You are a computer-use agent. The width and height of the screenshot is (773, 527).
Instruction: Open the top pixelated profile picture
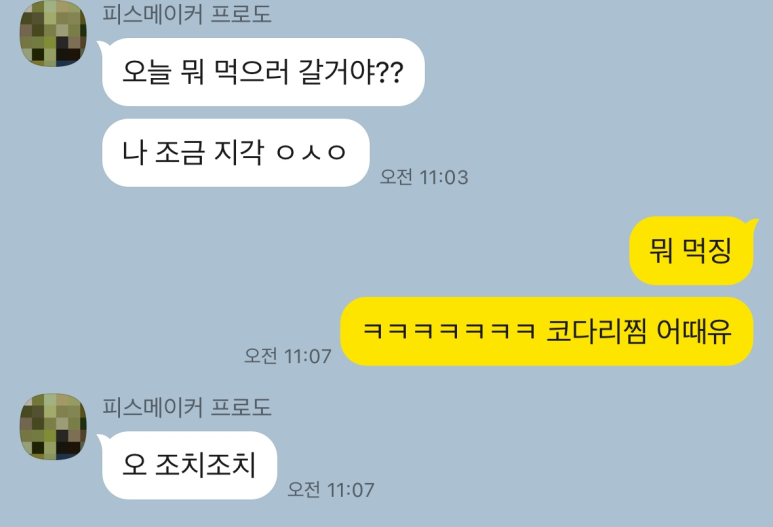tap(53, 33)
